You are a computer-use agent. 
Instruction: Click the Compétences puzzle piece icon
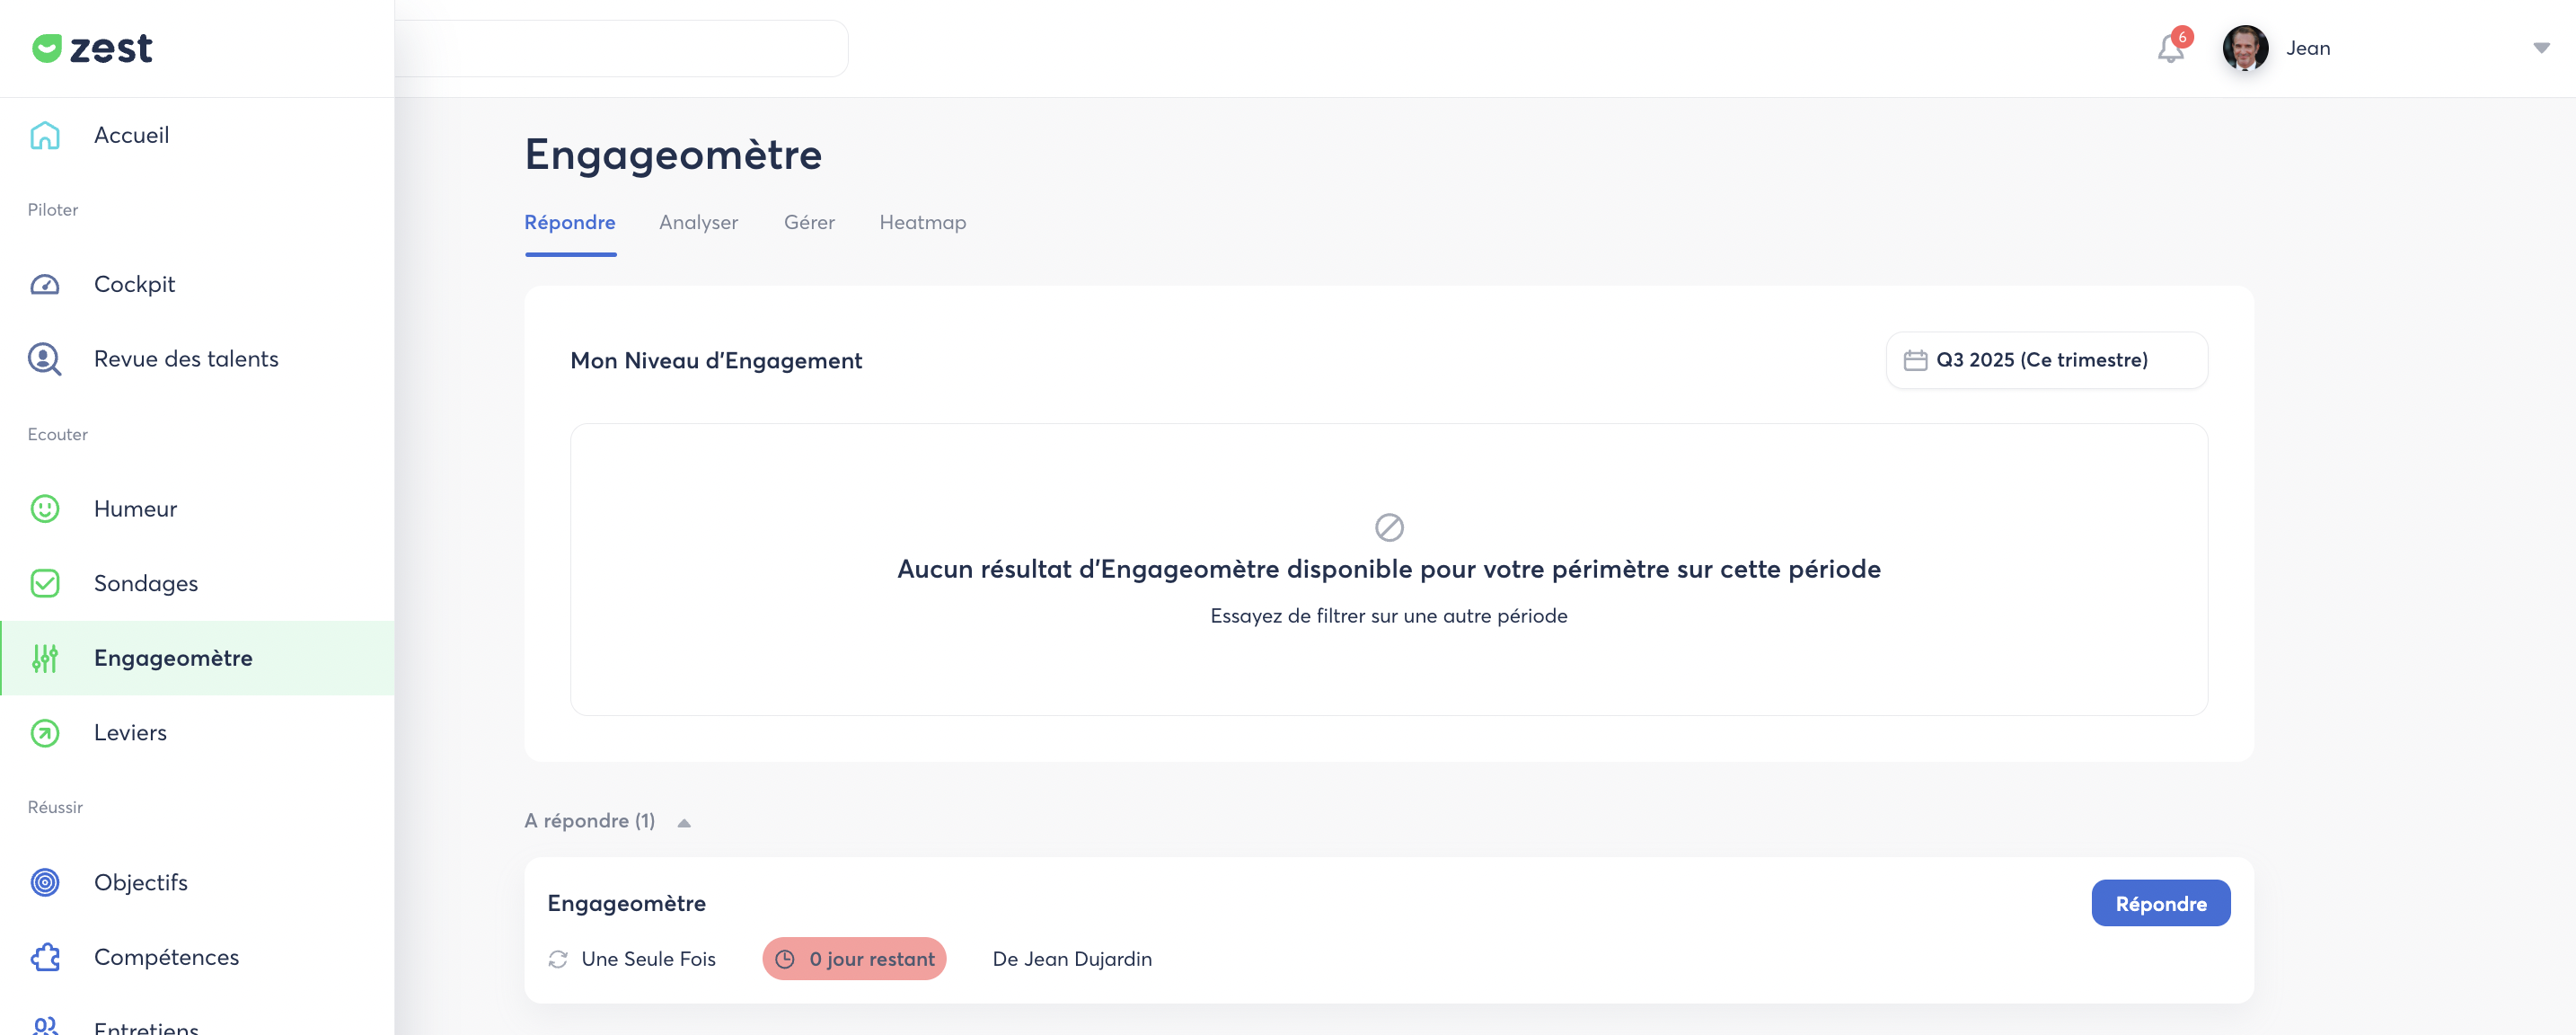(45, 957)
